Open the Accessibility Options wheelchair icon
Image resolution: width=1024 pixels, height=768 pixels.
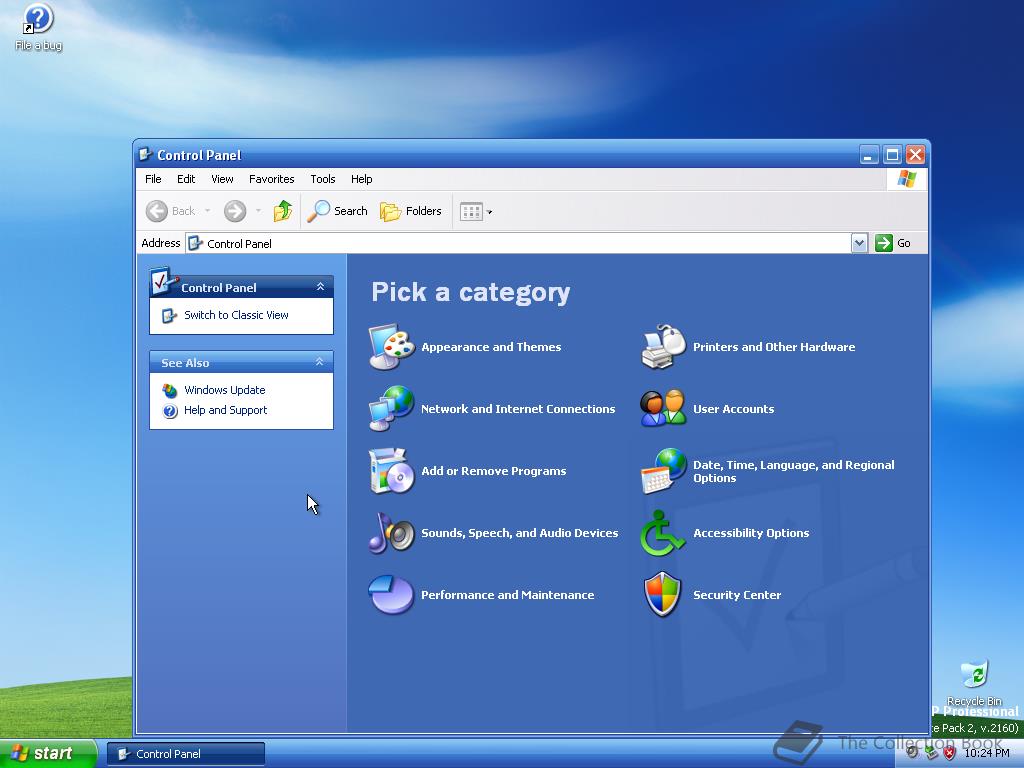[663, 533]
